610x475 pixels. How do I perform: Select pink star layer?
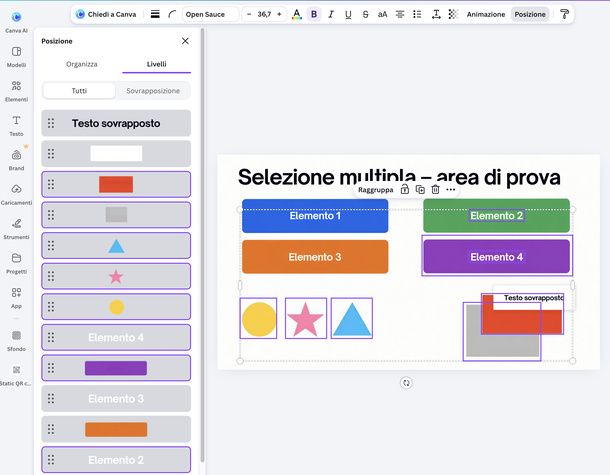coord(116,276)
